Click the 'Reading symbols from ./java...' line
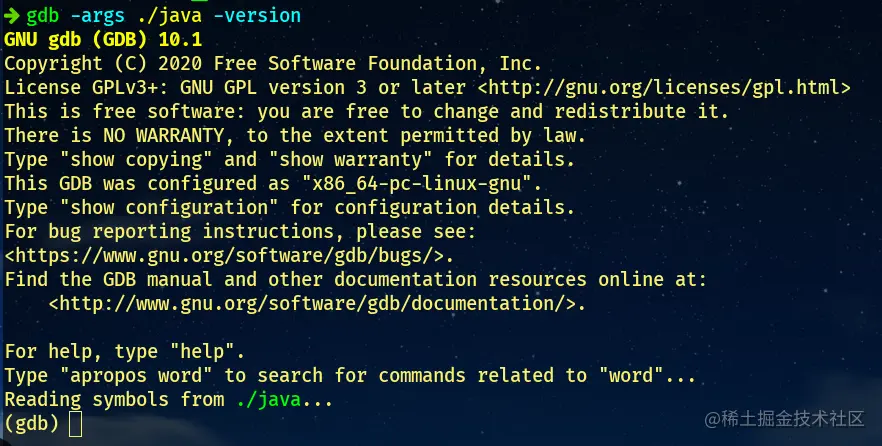The width and height of the screenshot is (882, 446). [169, 400]
